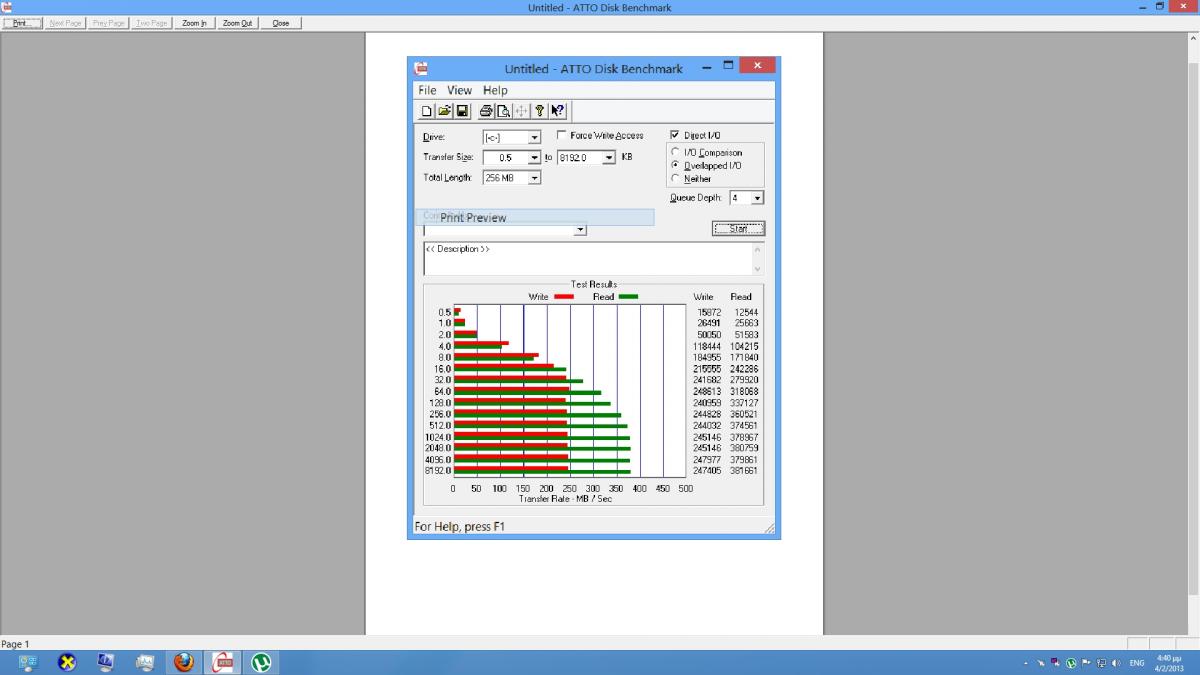Select the Overlapped I/O radio button

click(675, 165)
